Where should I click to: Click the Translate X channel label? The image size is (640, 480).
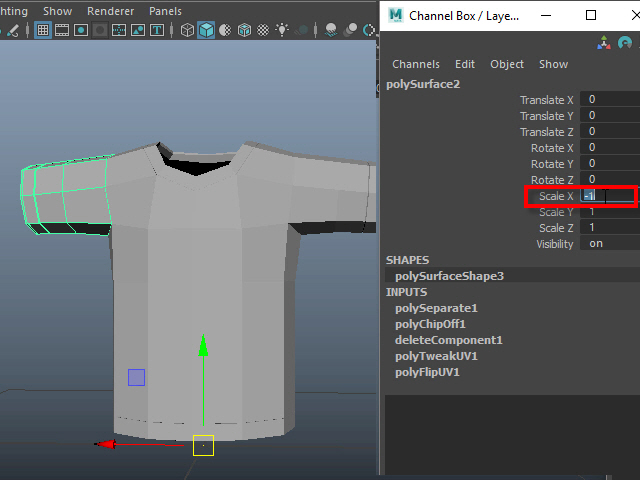tap(546, 100)
